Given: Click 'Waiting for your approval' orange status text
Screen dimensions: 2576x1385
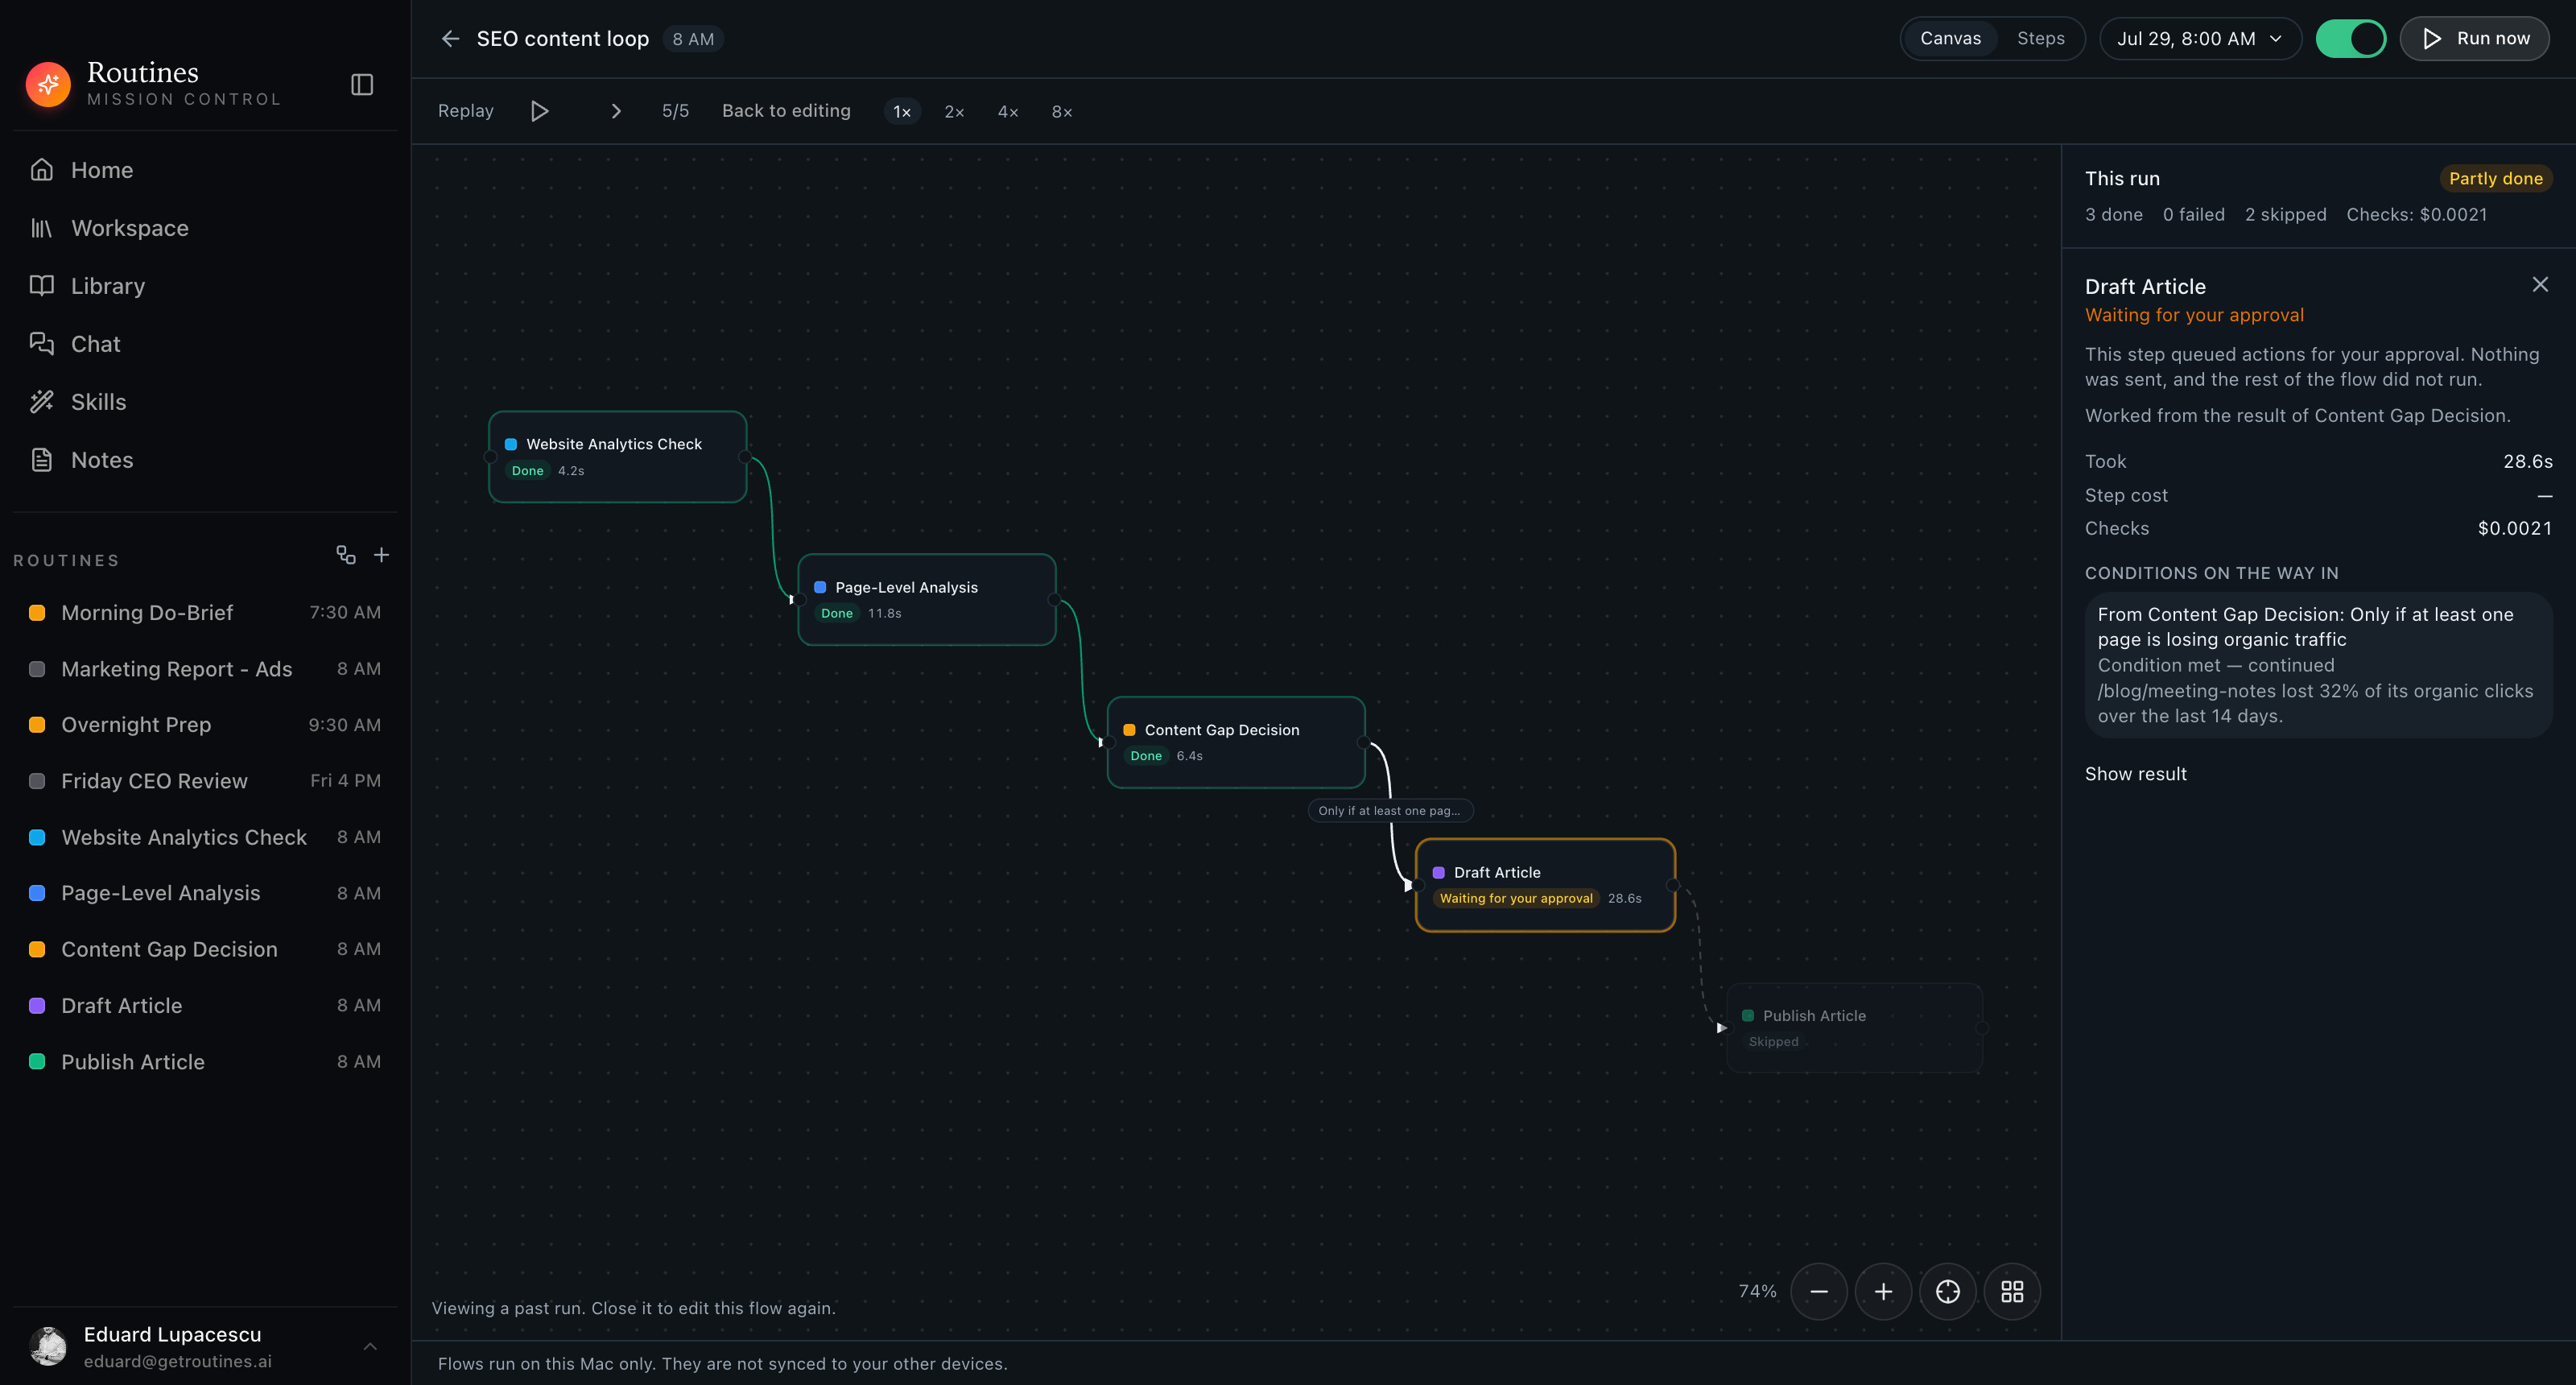Looking at the screenshot, I should [2194, 315].
